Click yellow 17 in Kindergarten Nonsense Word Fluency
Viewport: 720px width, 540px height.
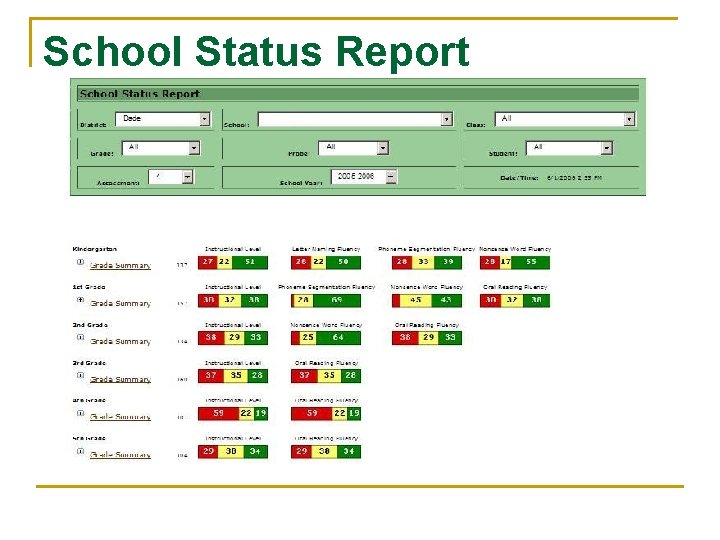coord(506,262)
